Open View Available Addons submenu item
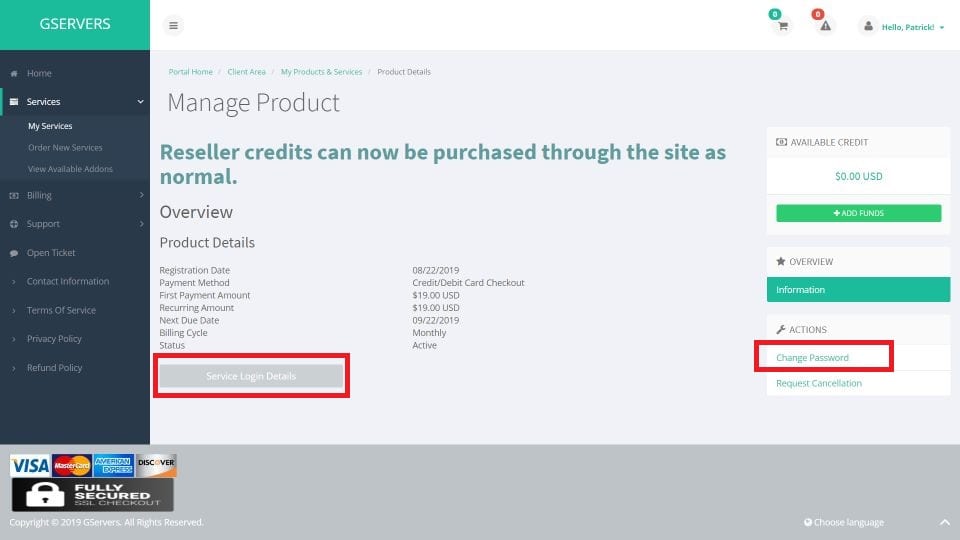This screenshot has width=960, height=540. tap(70, 169)
